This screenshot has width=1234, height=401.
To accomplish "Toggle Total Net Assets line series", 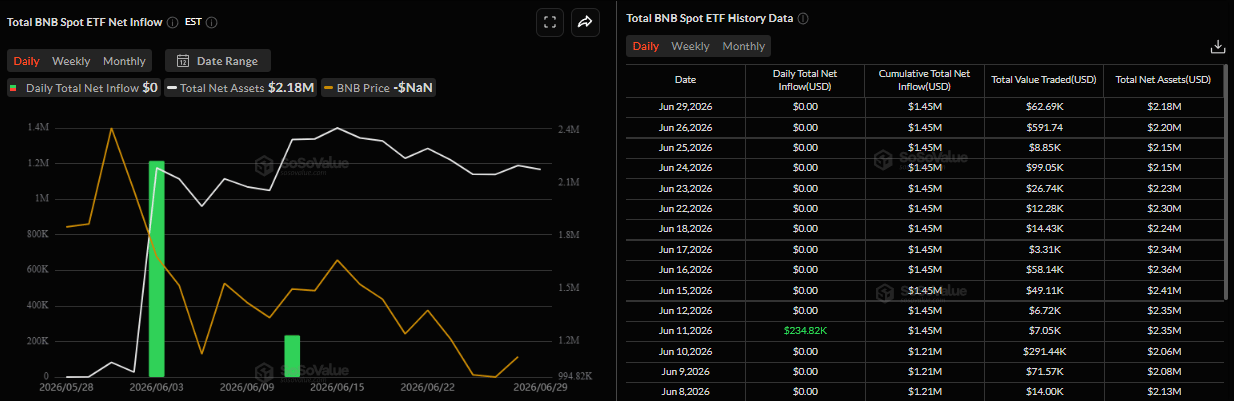I will pyautogui.click(x=241, y=88).
